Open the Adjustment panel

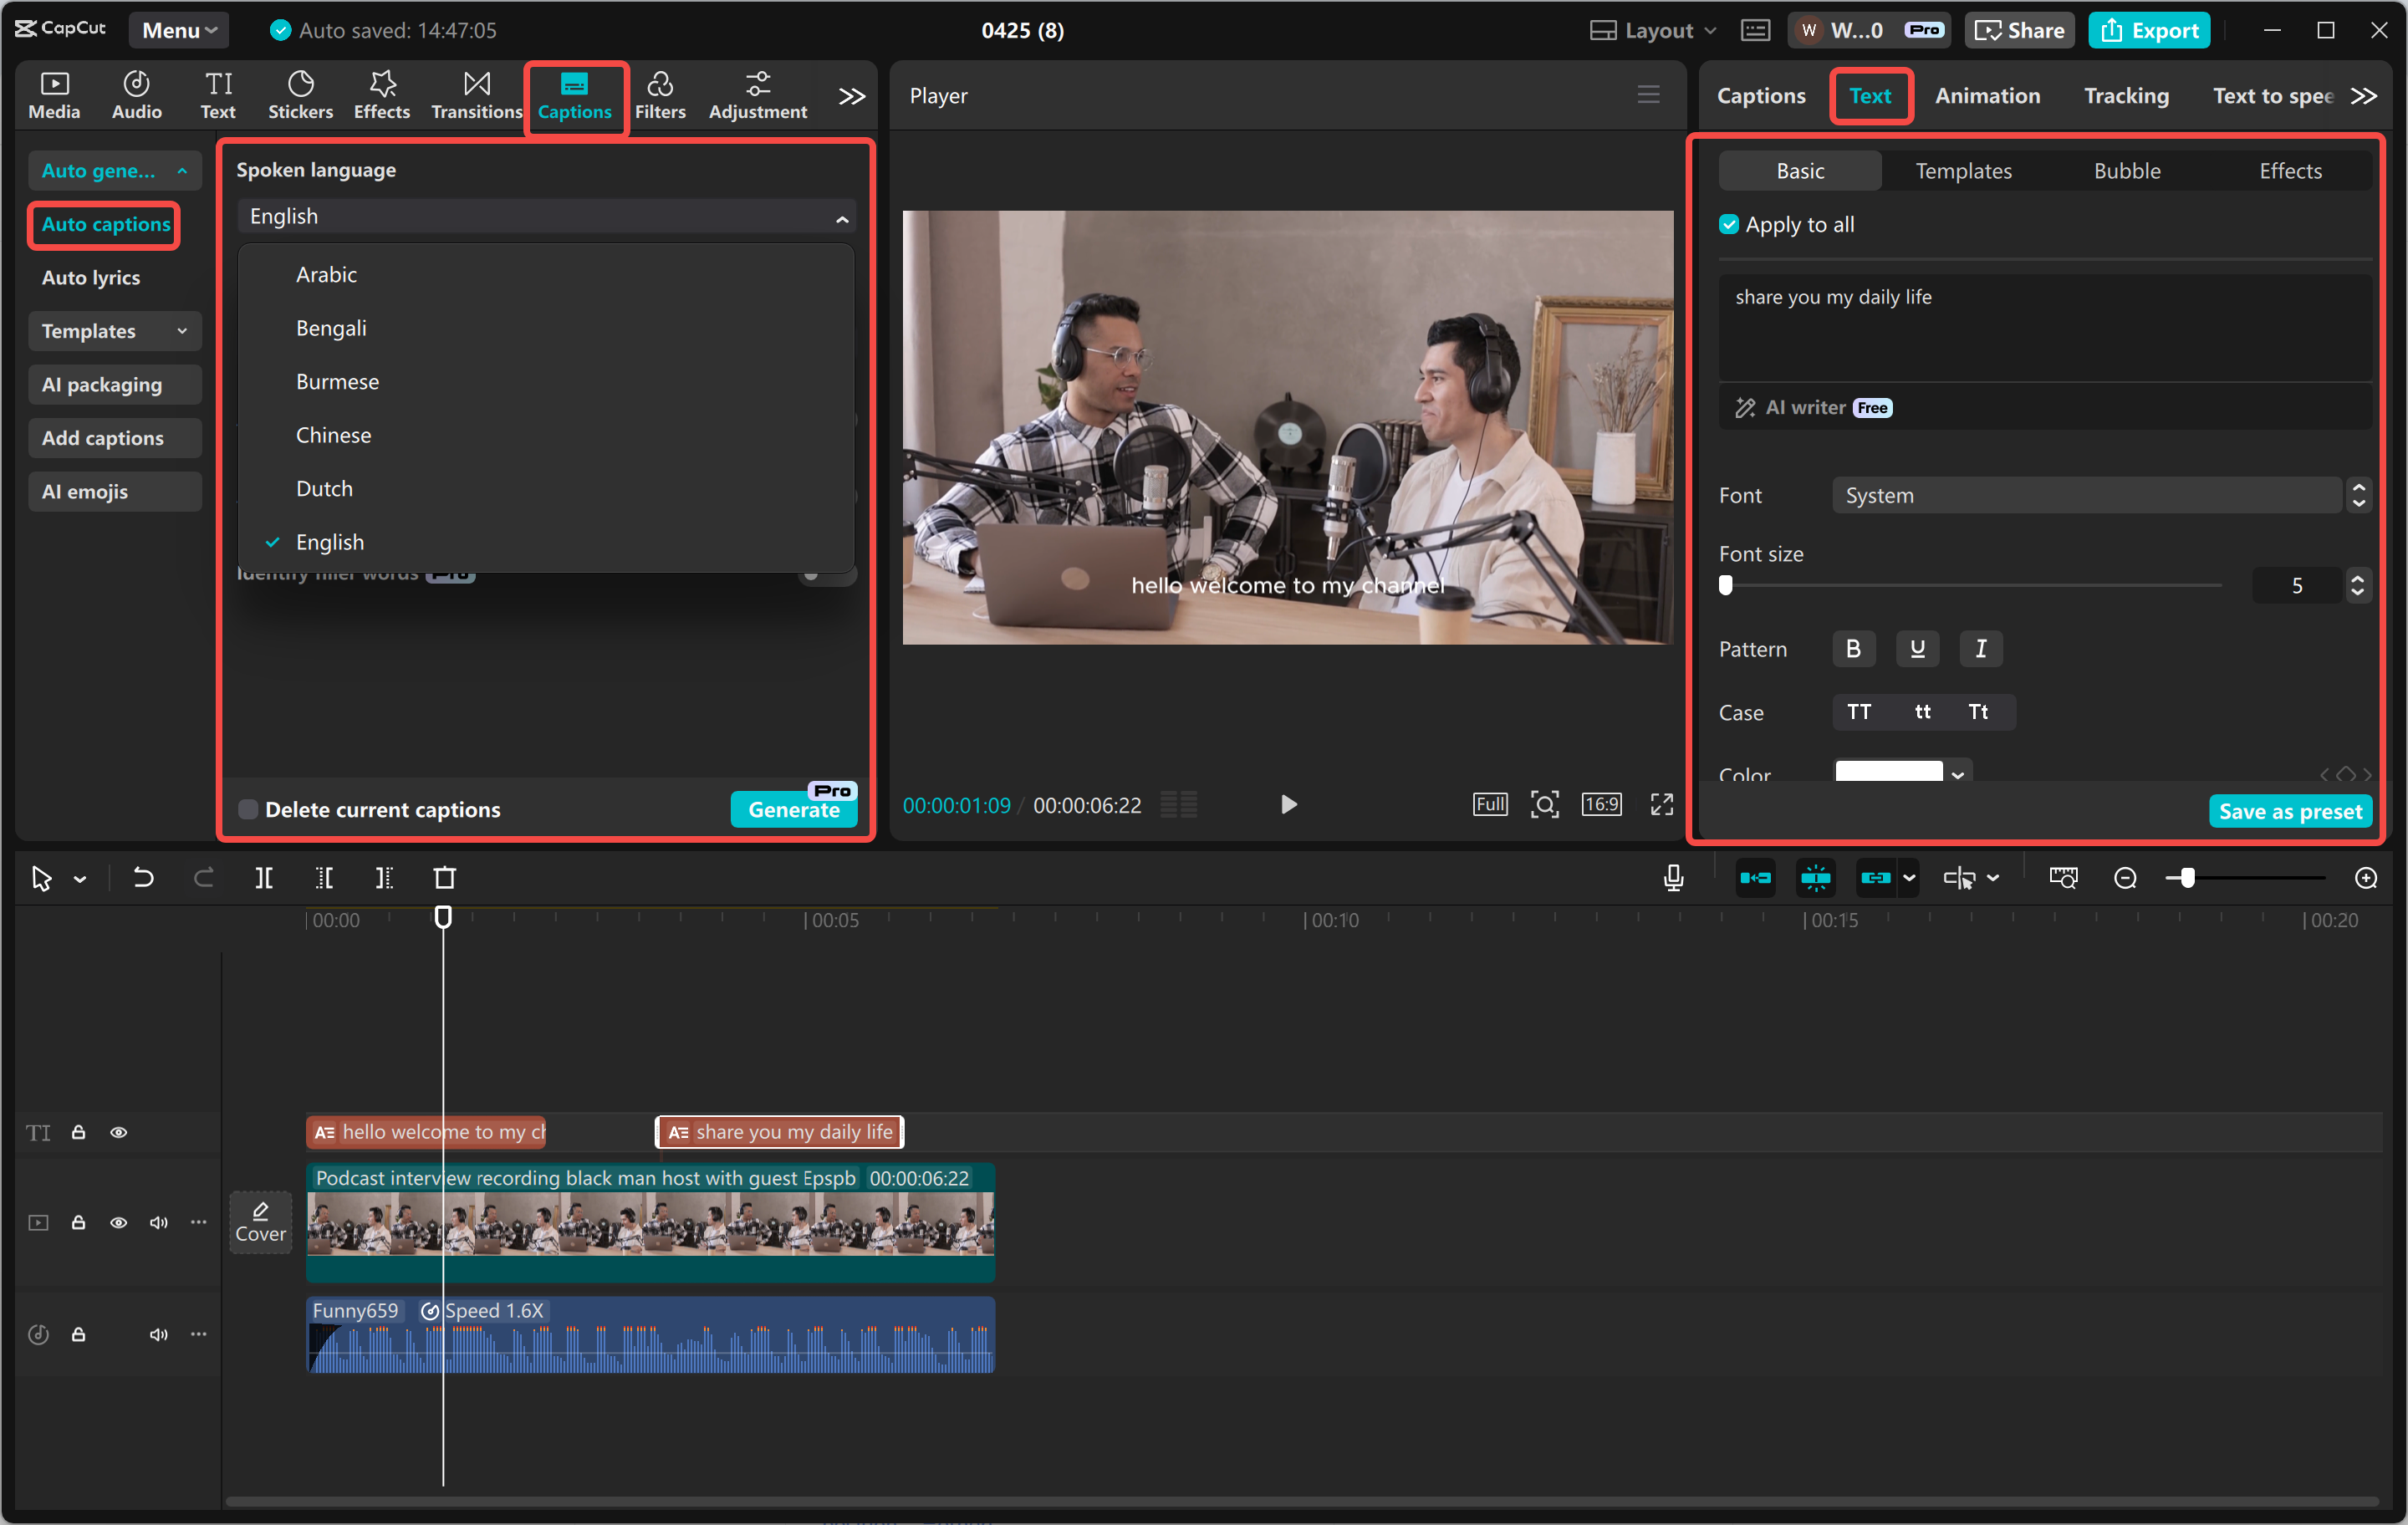(x=757, y=94)
